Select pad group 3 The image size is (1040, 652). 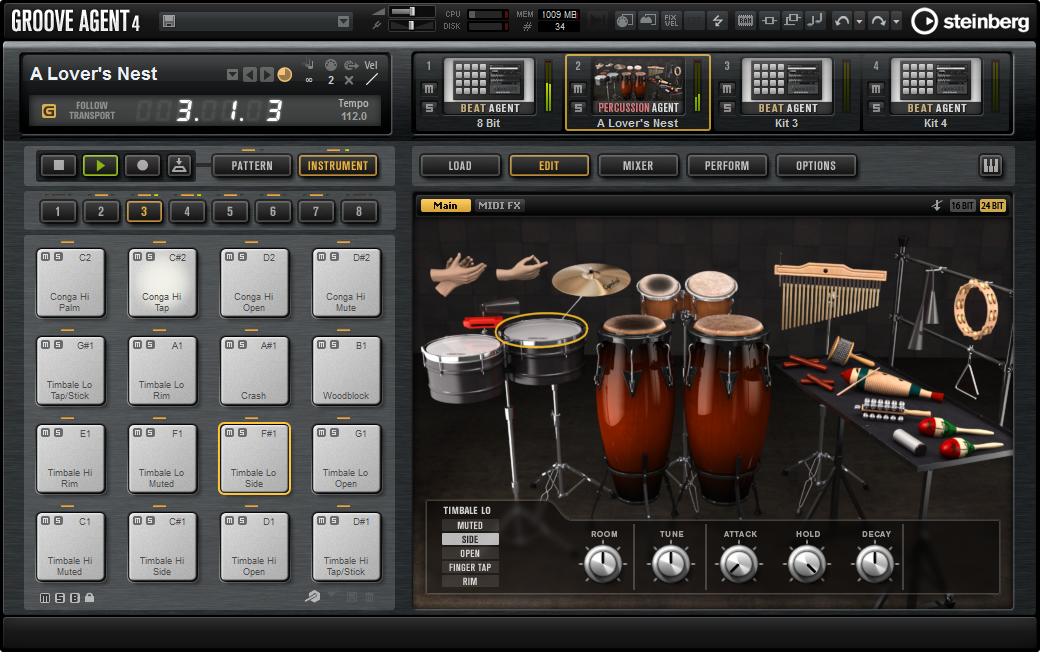(144, 212)
